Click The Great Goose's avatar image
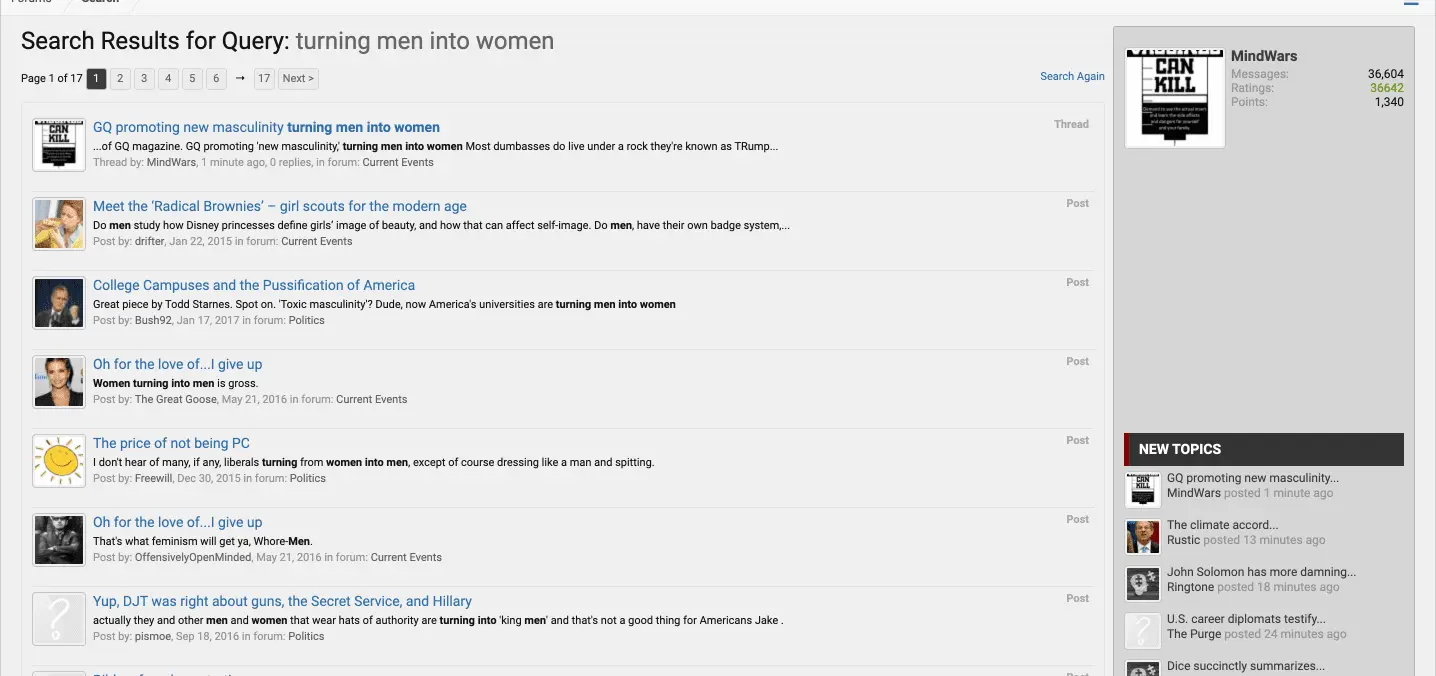Viewport: 1436px width, 676px height. pyautogui.click(x=59, y=381)
